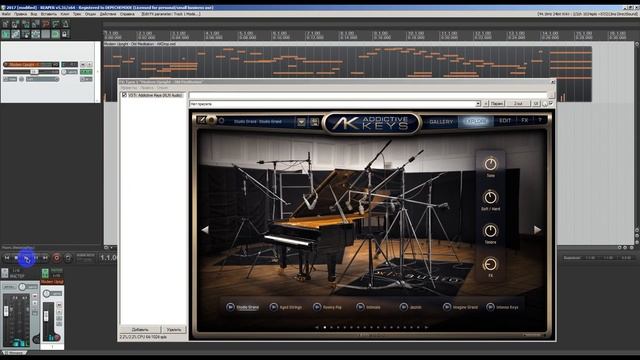Image resolution: width=640 pixels, height=360 pixels.
Task: Toggle the gray grid lines toolbar icon
Action: (x=45, y=34)
